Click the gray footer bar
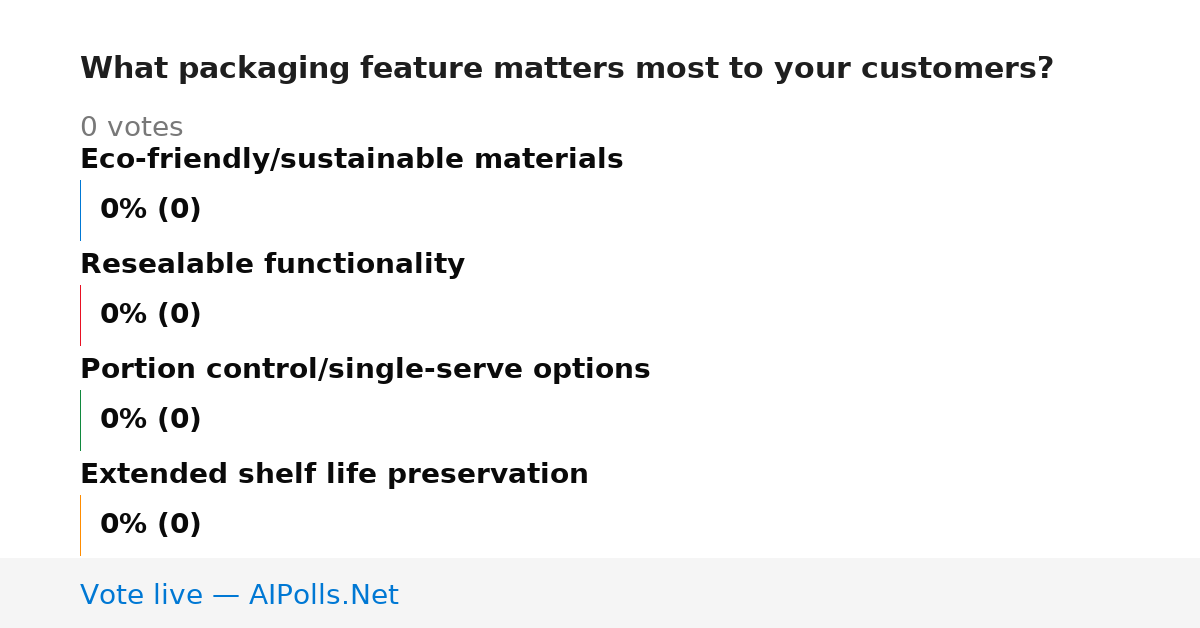Viewport: 1200px width, 628px height. [x=600, y=593]
